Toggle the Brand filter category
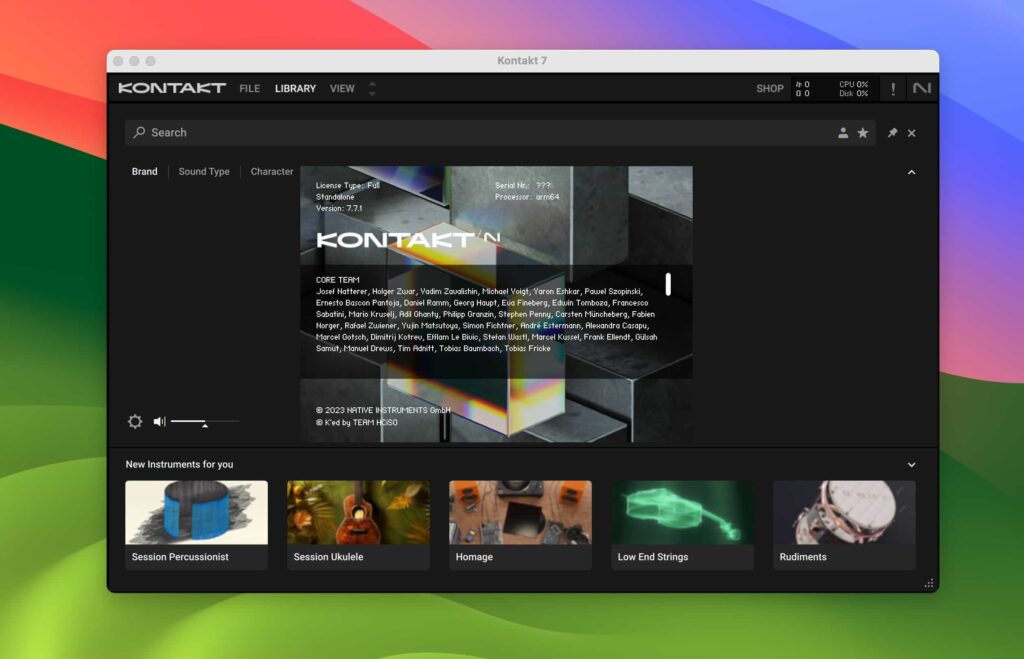The height and width of the screenshot is (659, 1024). (x=143, y=171)
